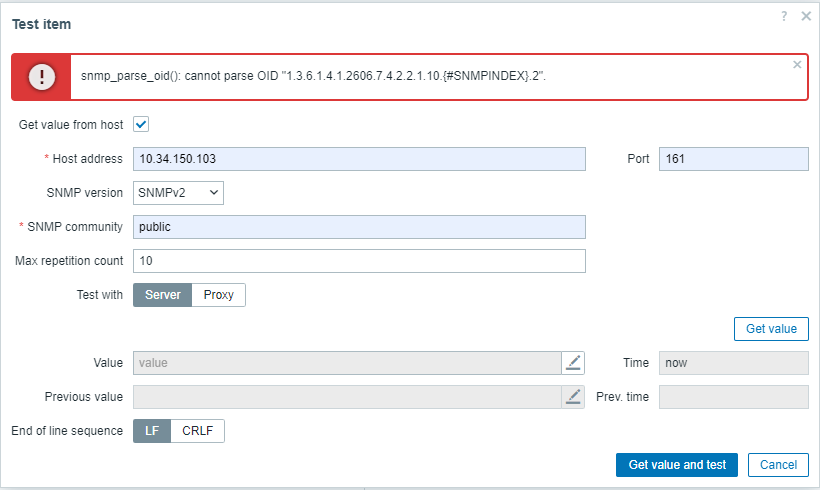Open the SNMP version dropdown
The width and height of the screenshot is (820, 490).
(x=178, y=193)
